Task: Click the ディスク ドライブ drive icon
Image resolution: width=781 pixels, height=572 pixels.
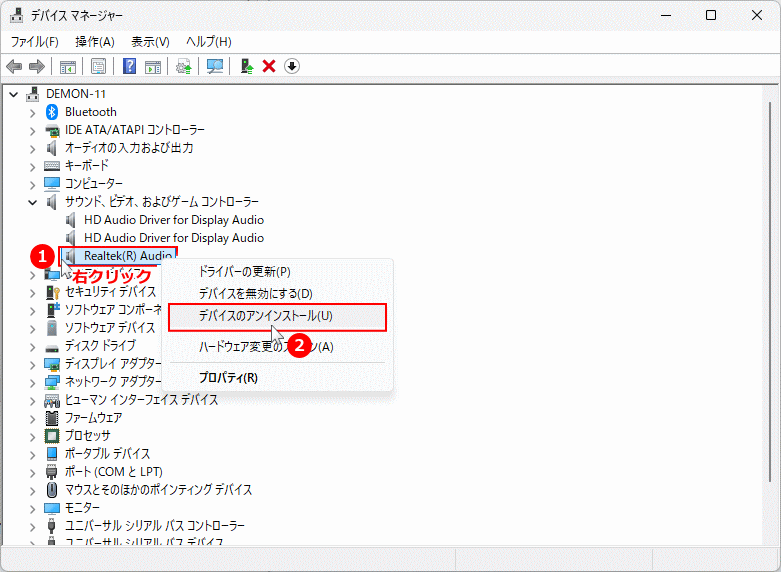Action: tap(52, 347)
